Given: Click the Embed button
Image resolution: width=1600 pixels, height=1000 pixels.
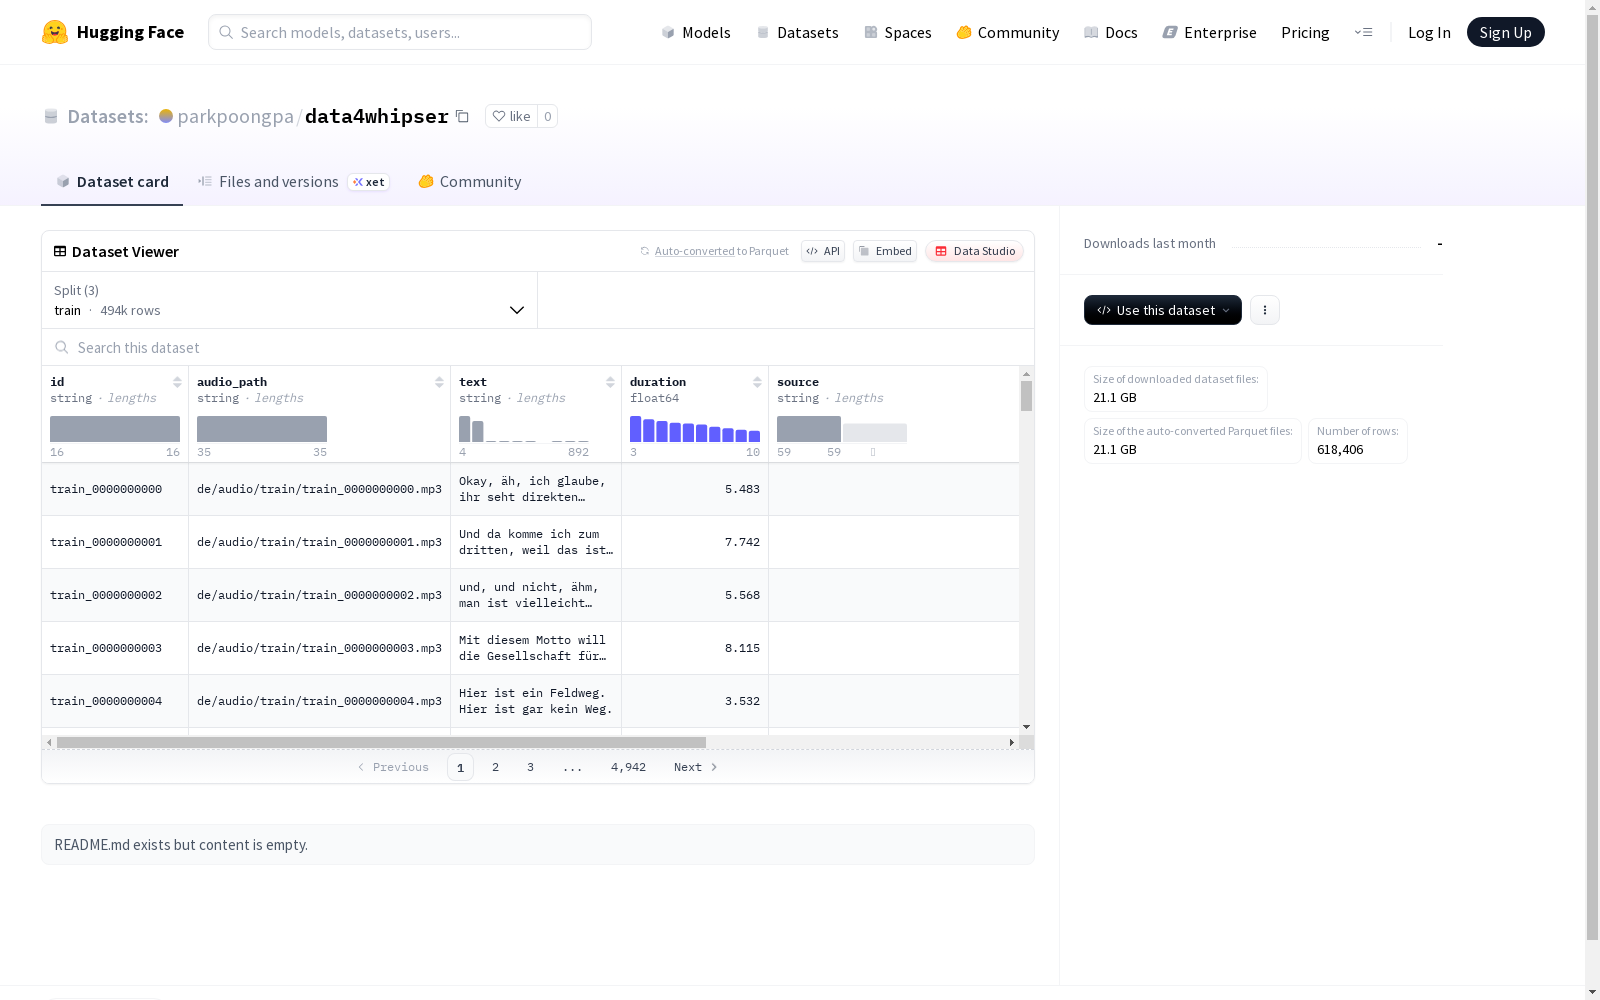Looking at the screenshot, I should [x=885, y=251].
